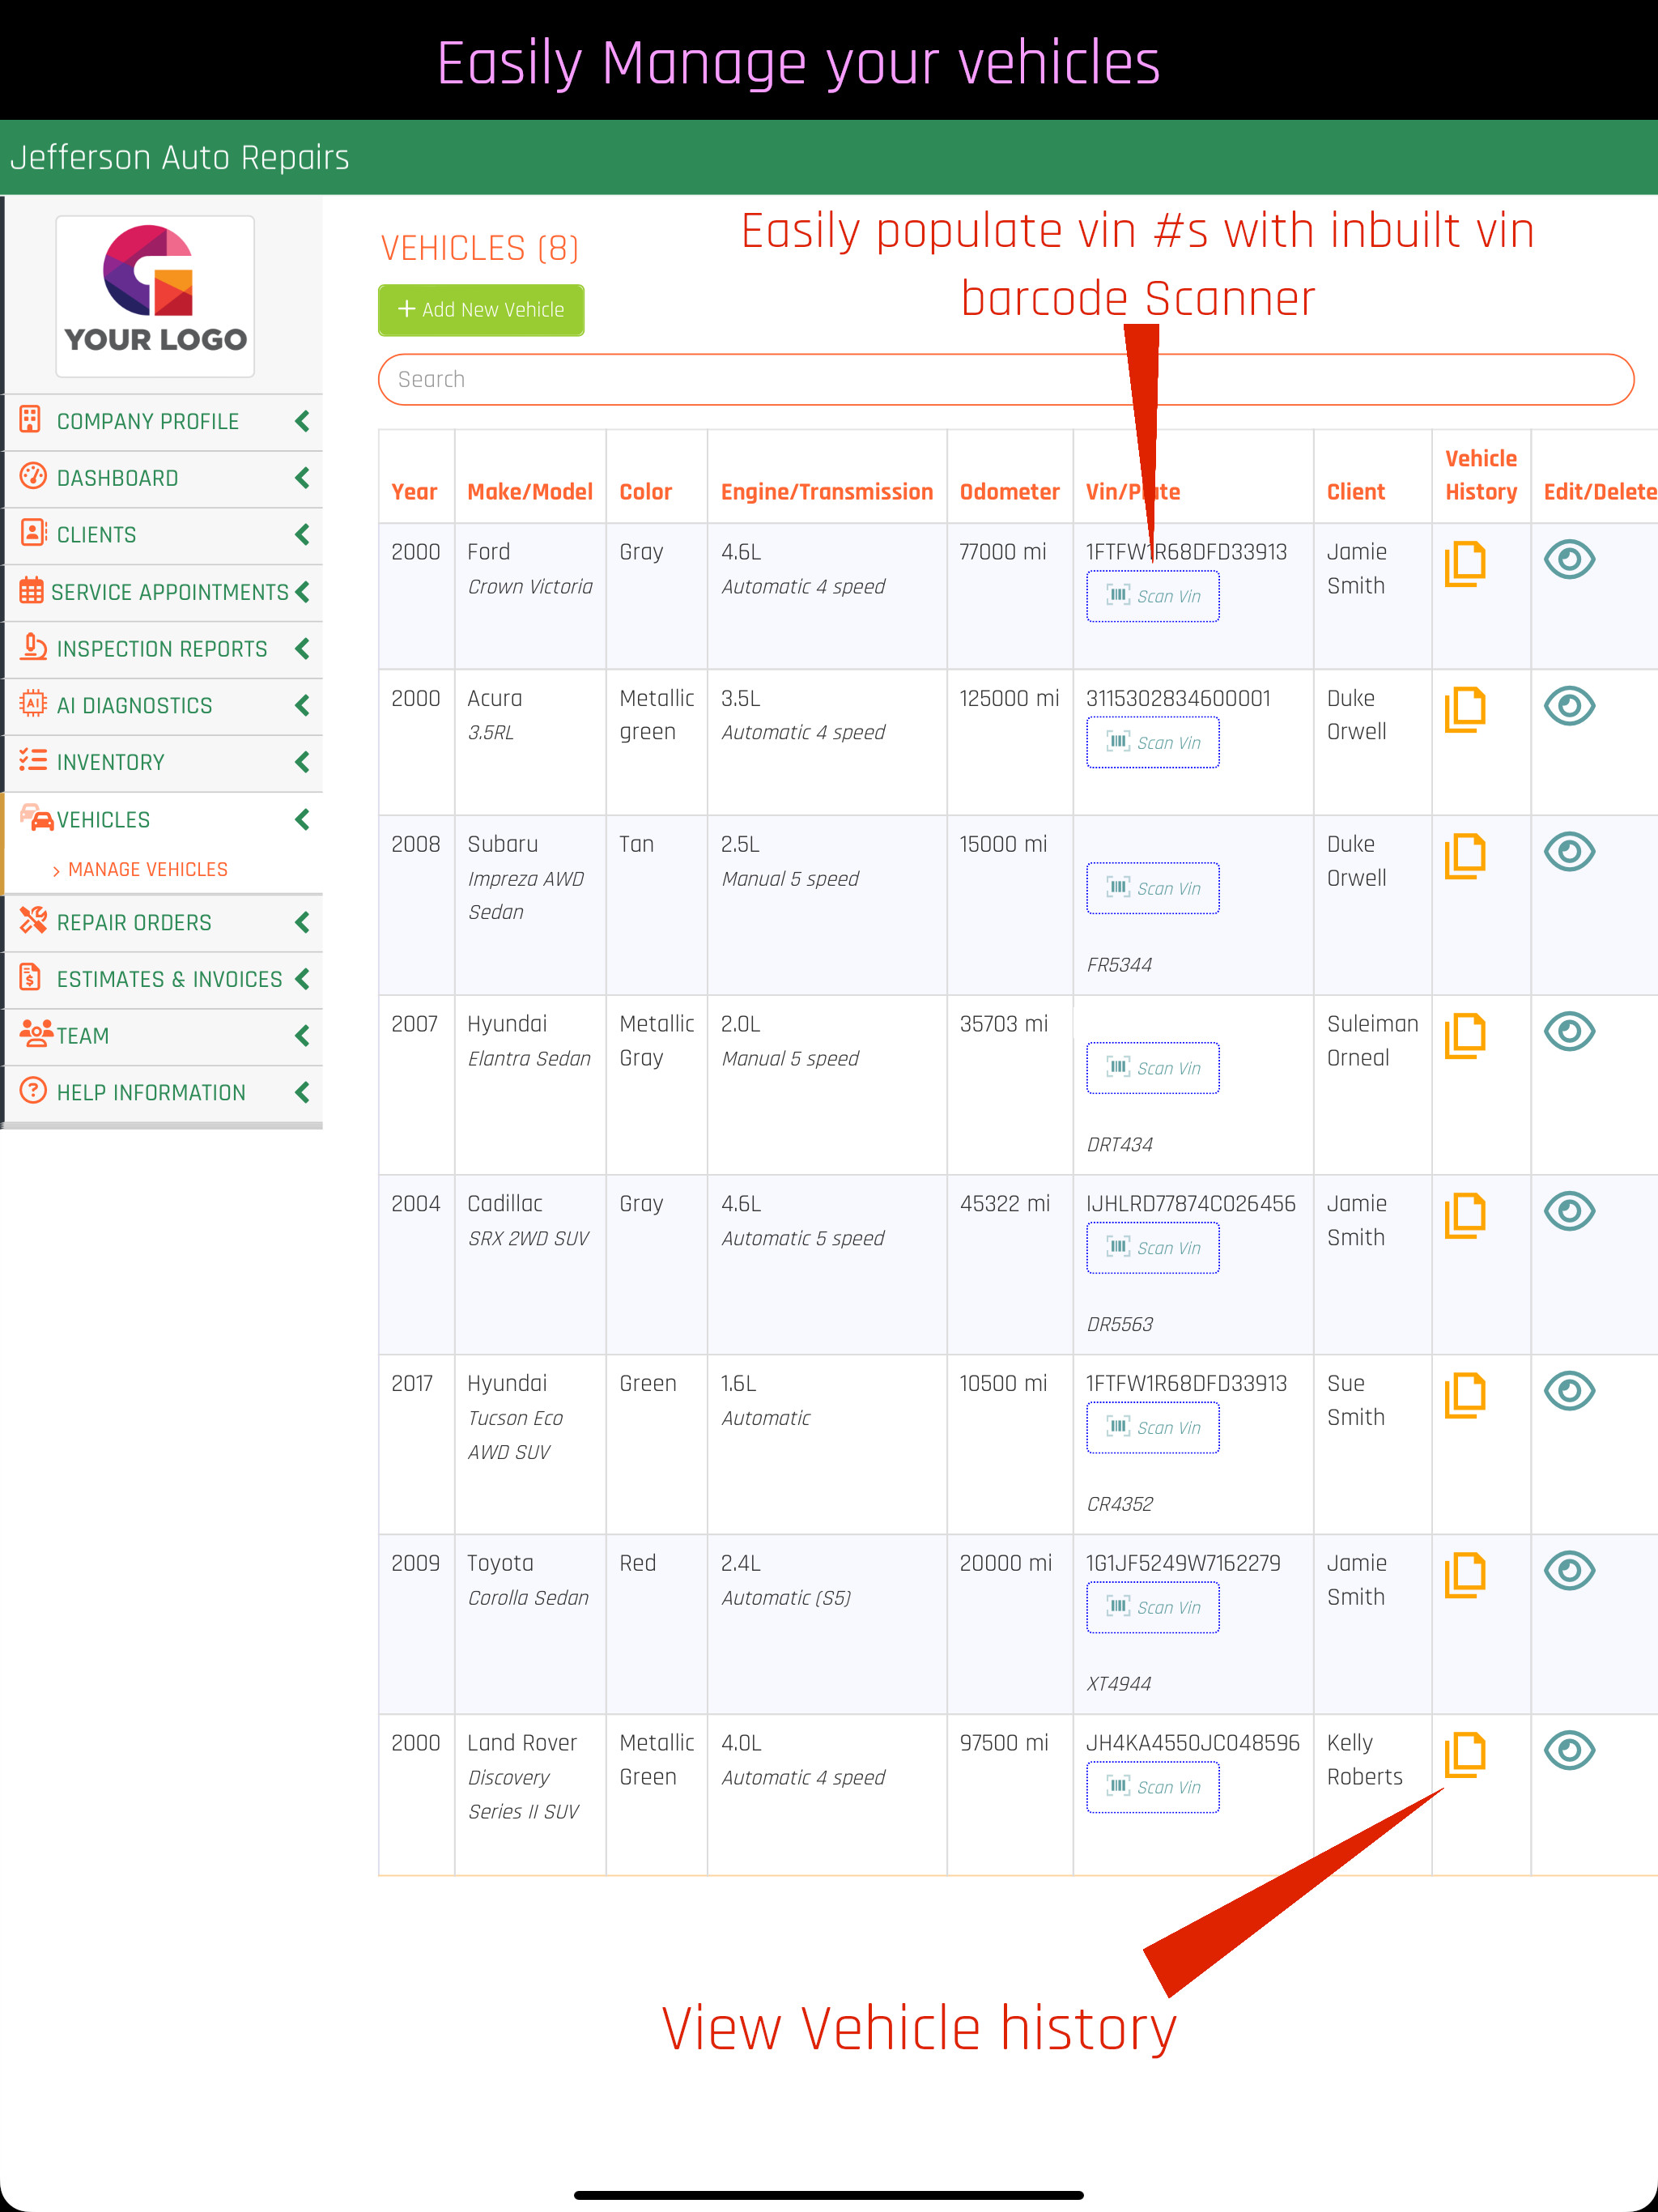Open Manage Vehicles submenu item
This screenshot has width=1658, height=2212.
(x=147, y=870)
